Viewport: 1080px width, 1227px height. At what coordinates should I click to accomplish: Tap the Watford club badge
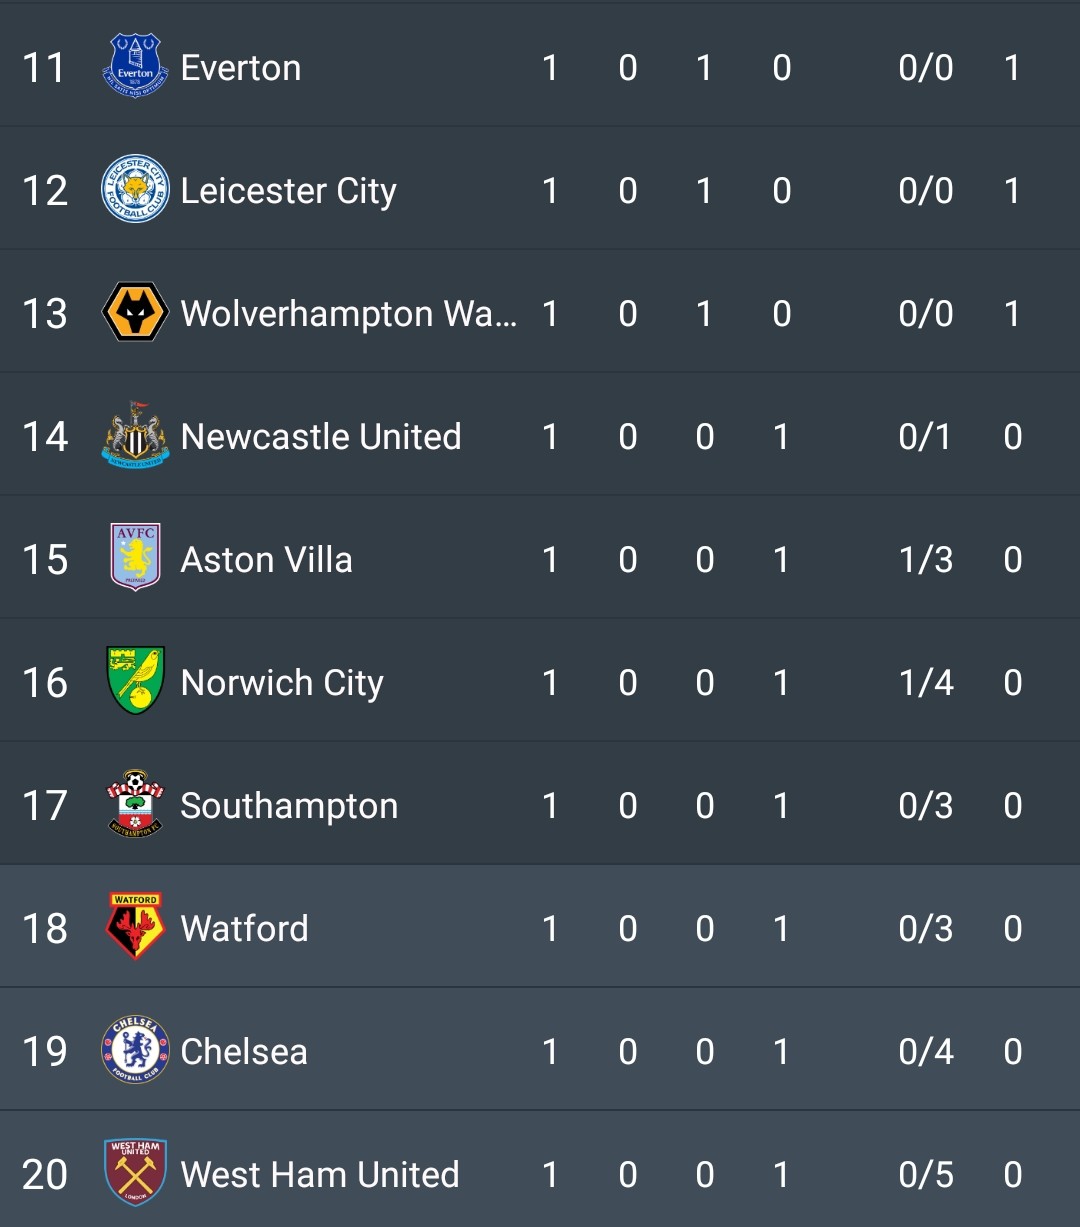click(135, 927)
